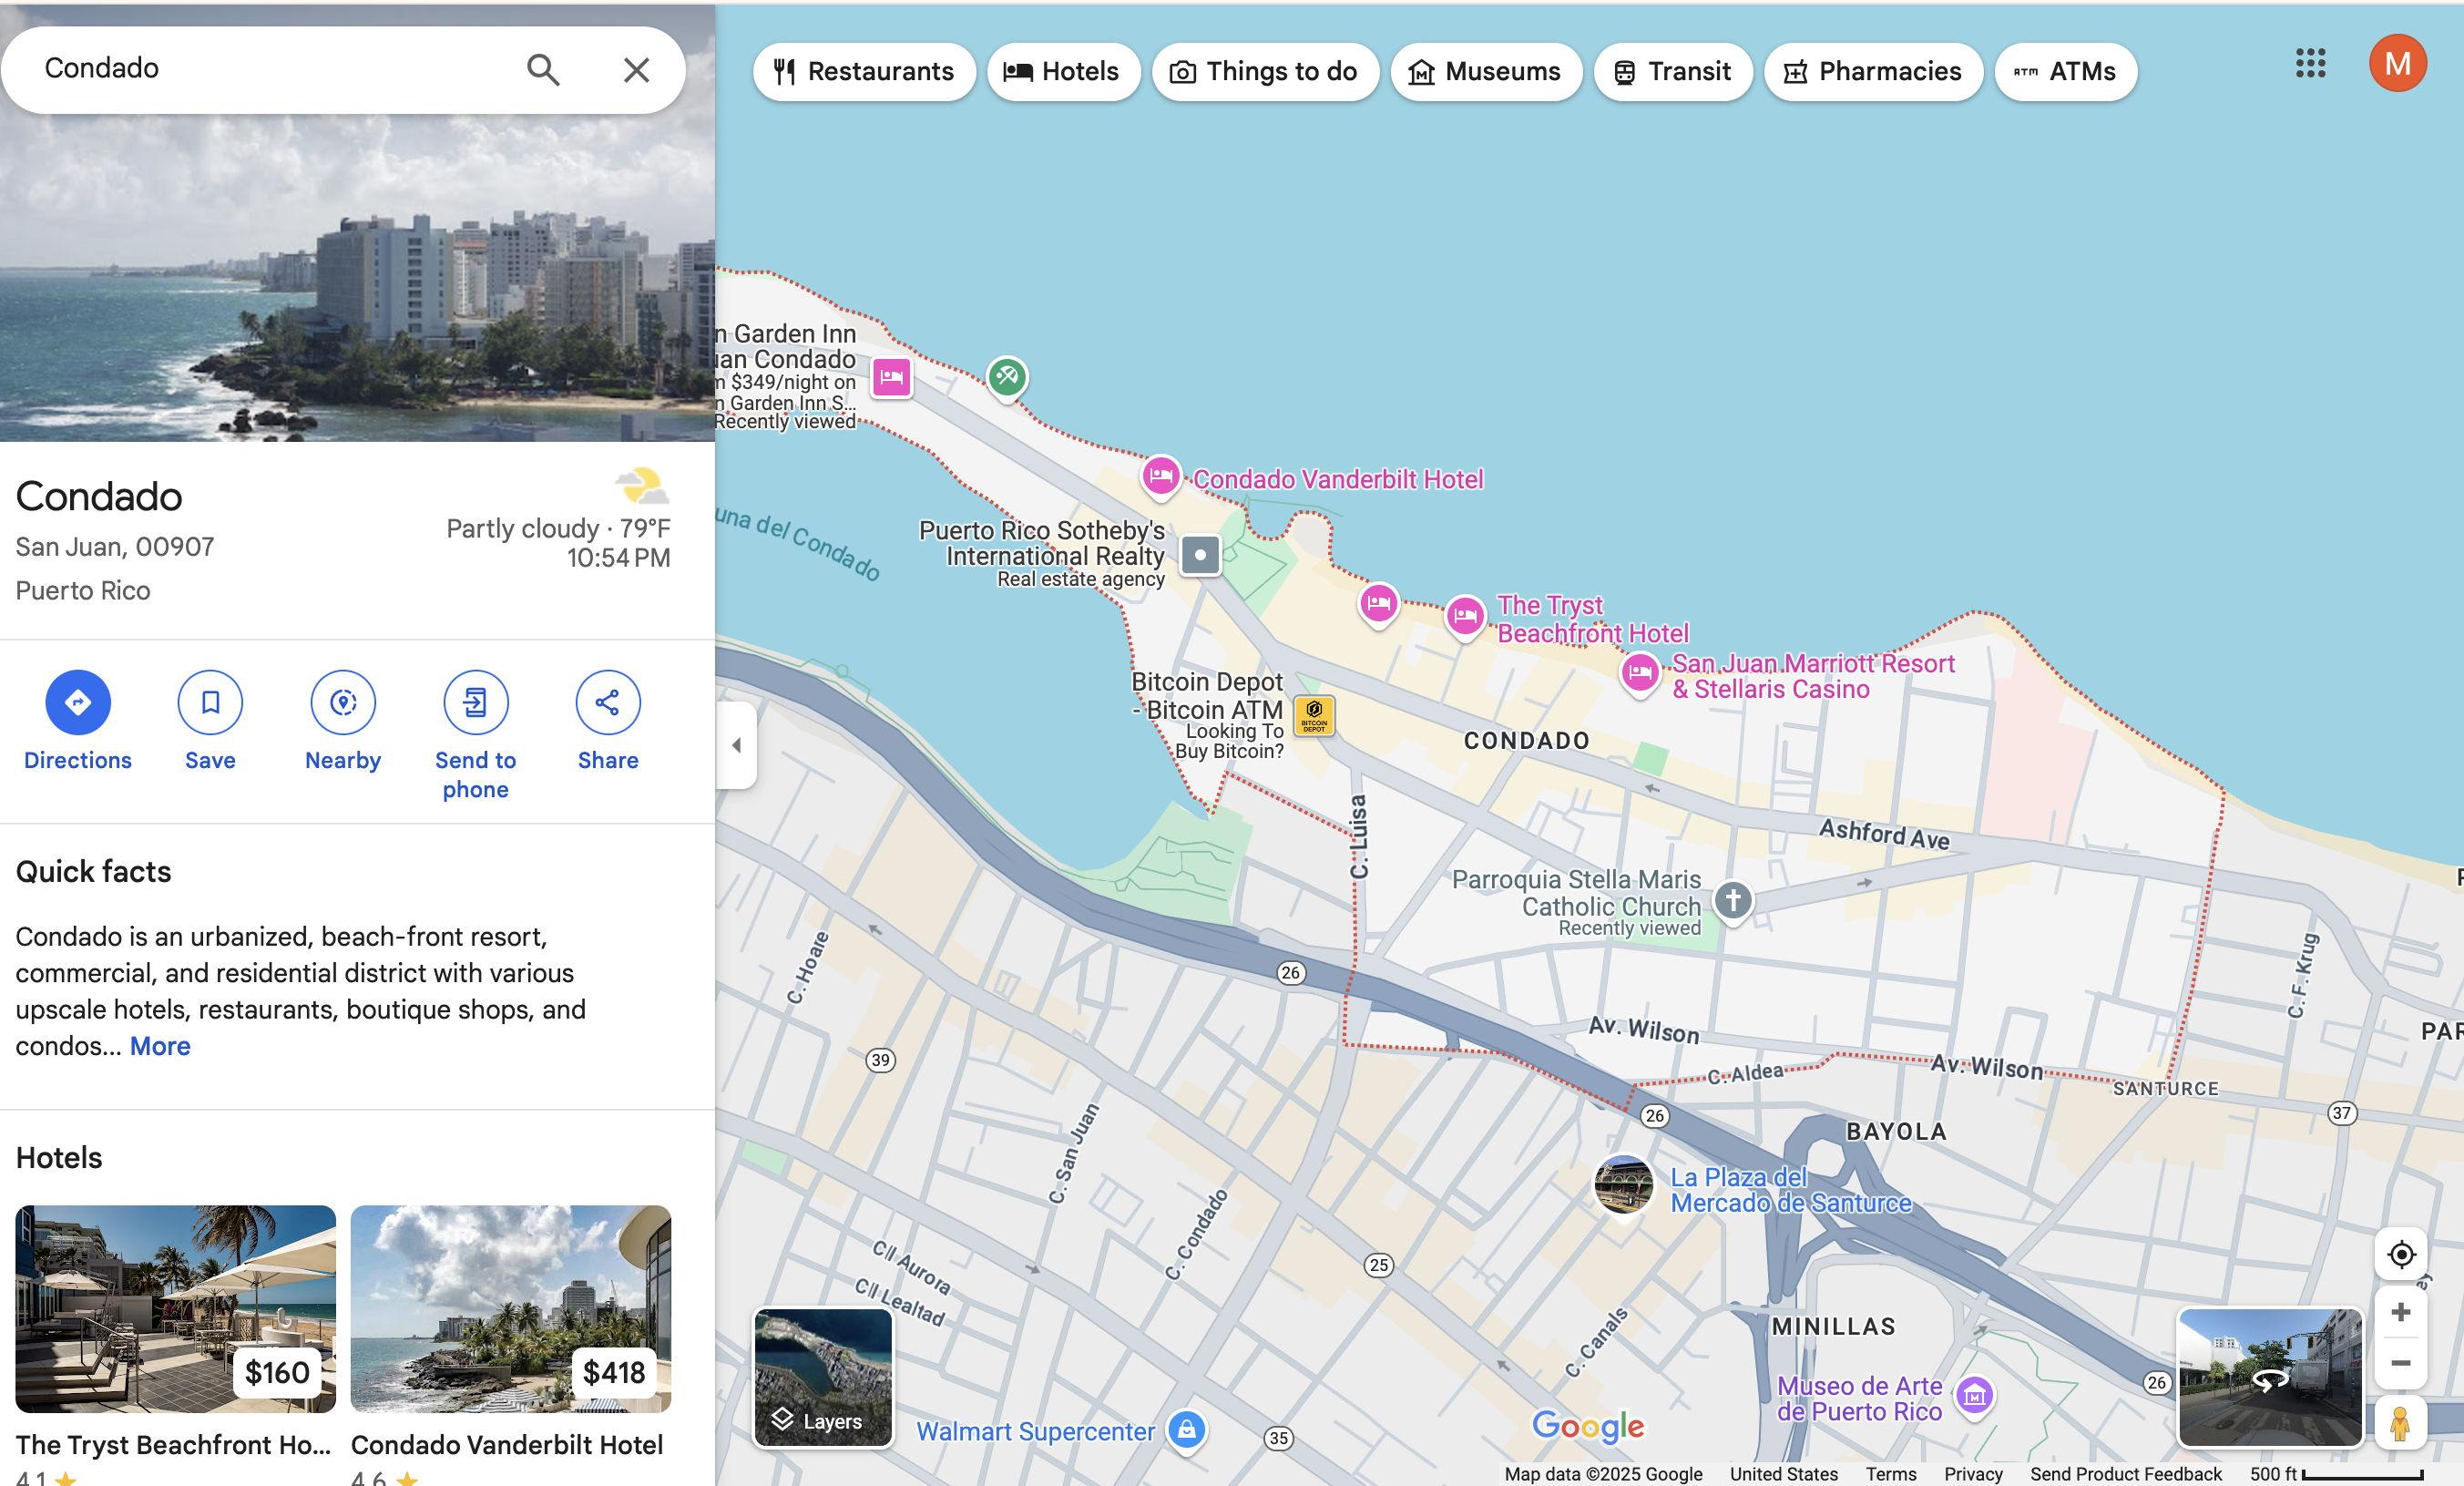Click the Museo de Arte marker

click(x=1974, y=1396)
